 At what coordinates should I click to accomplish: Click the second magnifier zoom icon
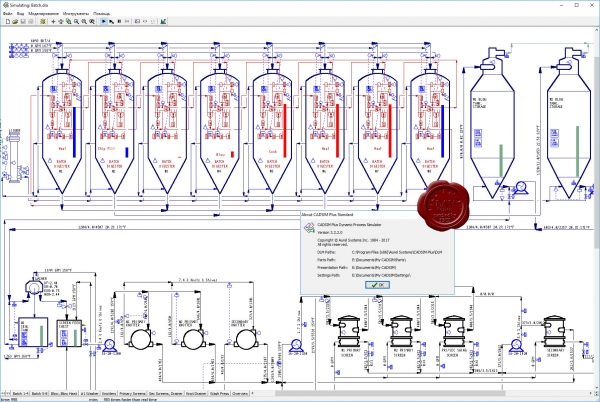point(84,22)
